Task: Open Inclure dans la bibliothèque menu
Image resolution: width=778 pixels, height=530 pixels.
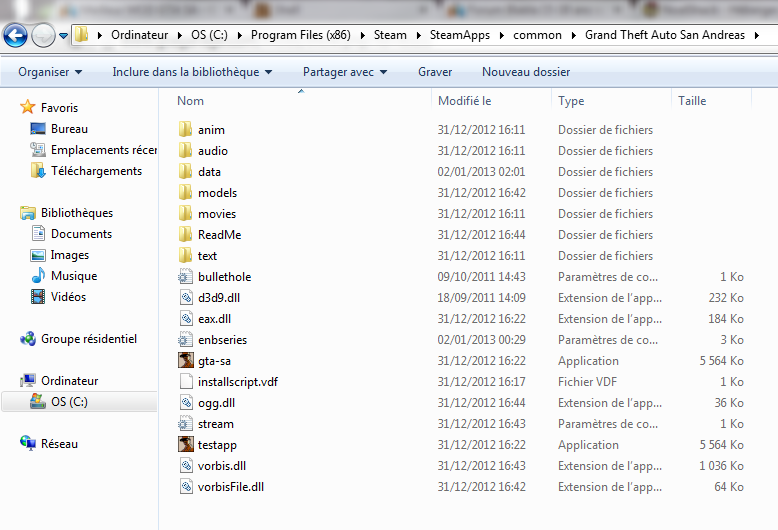Action: click(192, 72)
